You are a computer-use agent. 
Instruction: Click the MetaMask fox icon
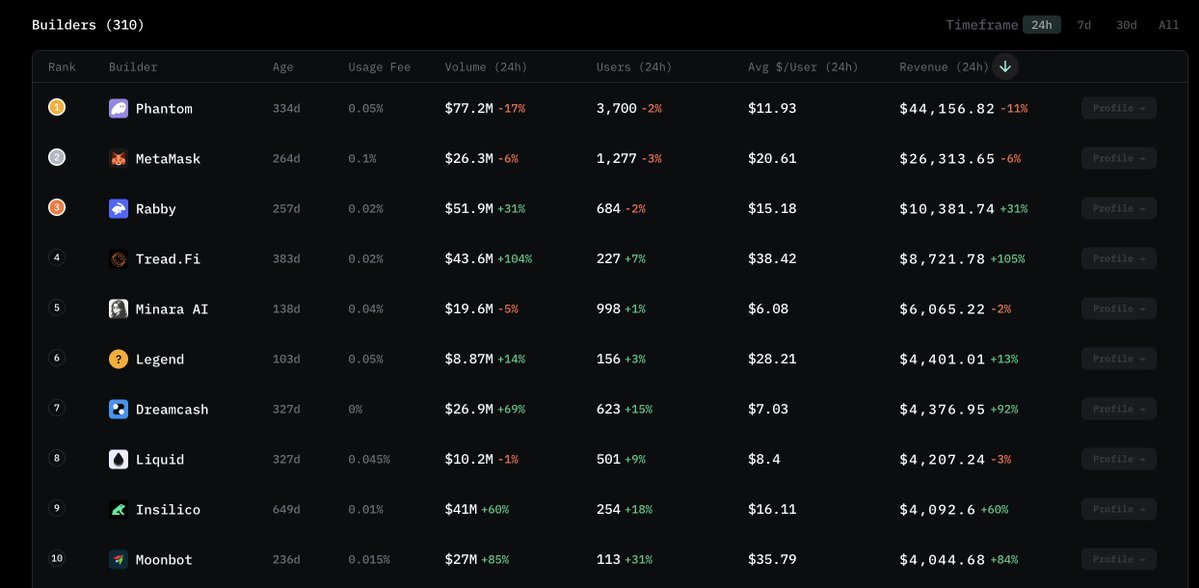pos(119,158)
